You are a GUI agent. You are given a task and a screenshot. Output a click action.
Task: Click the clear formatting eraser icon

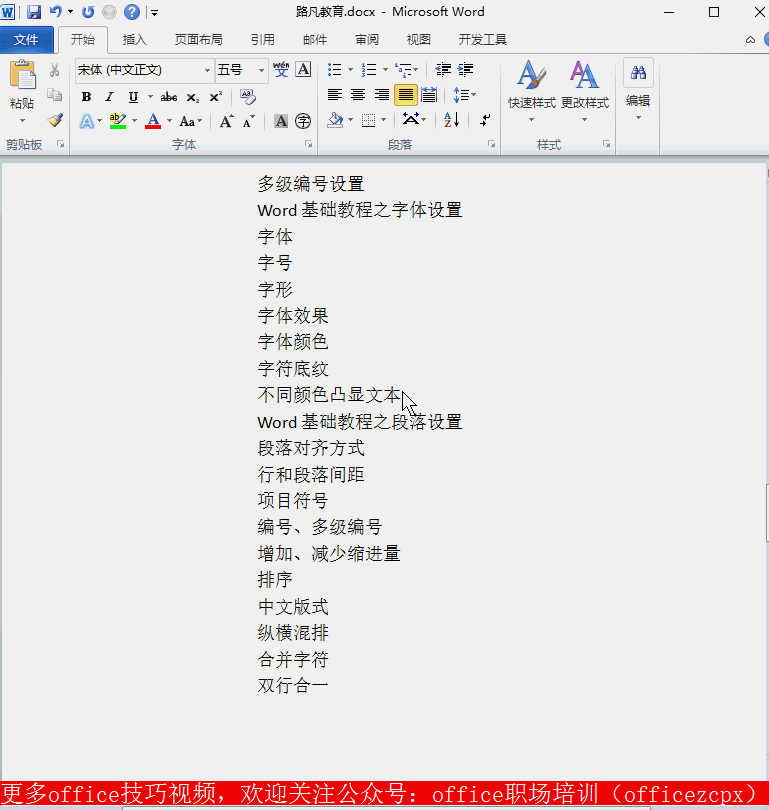coord(248,96)
